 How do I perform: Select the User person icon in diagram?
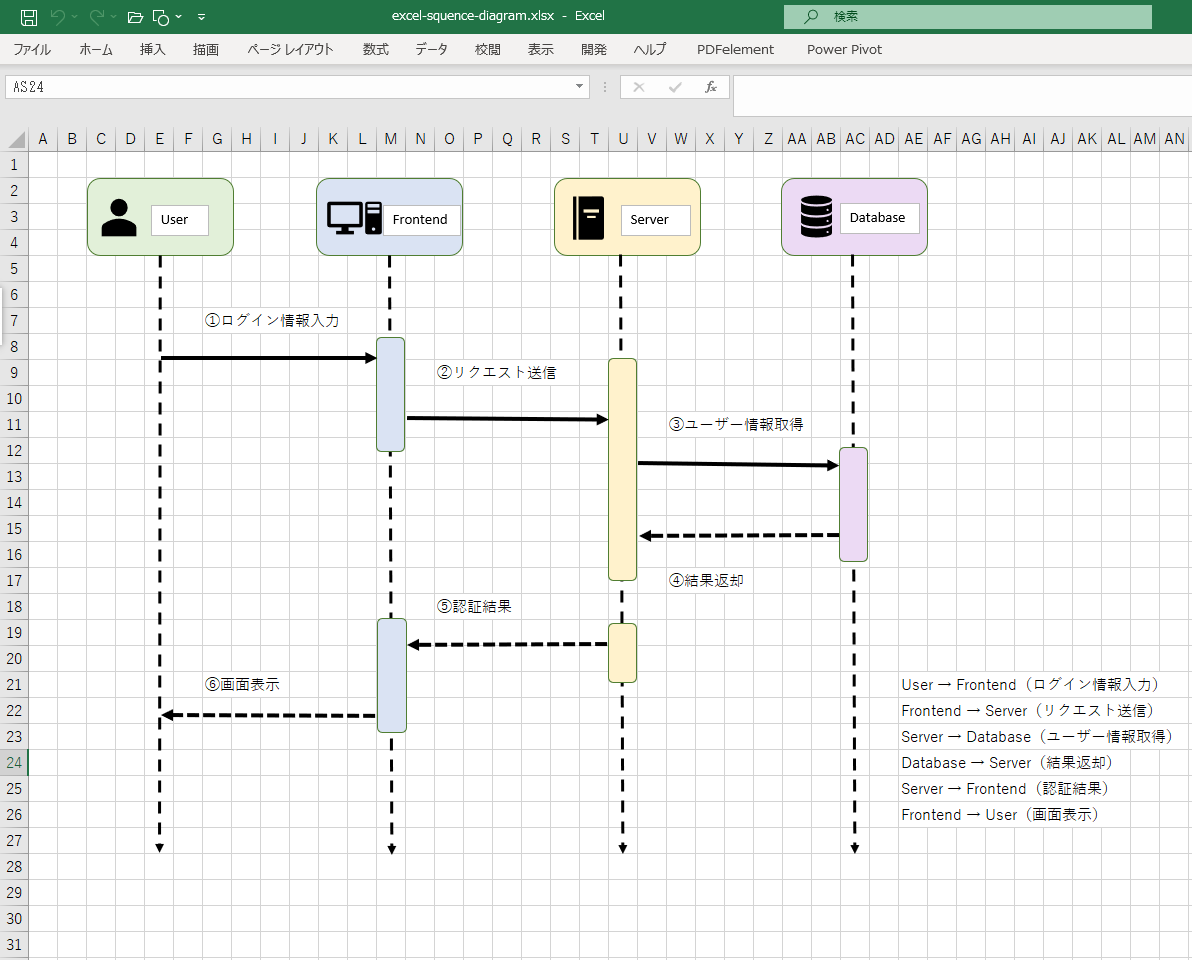tap(119, 218)
